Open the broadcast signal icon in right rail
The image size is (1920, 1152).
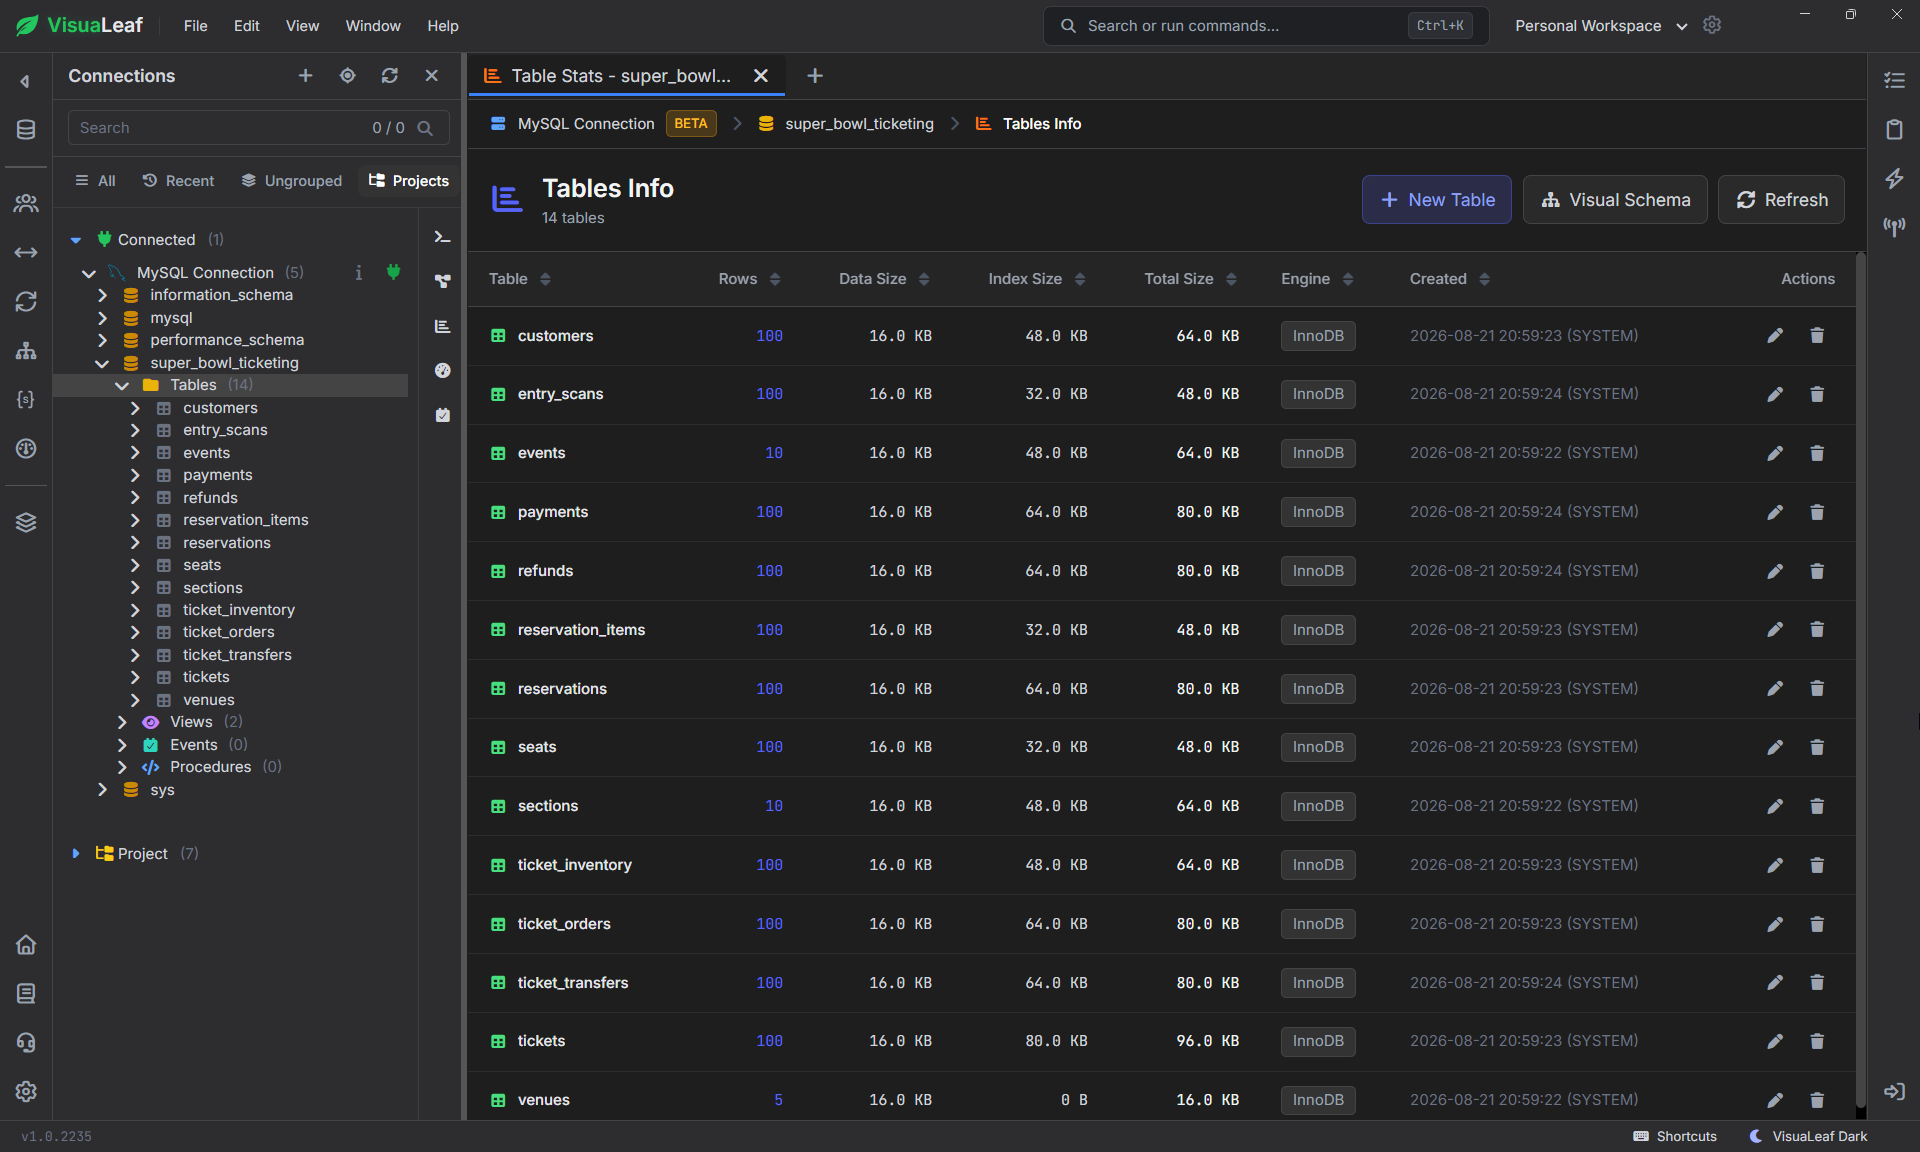pos(1894,227)
